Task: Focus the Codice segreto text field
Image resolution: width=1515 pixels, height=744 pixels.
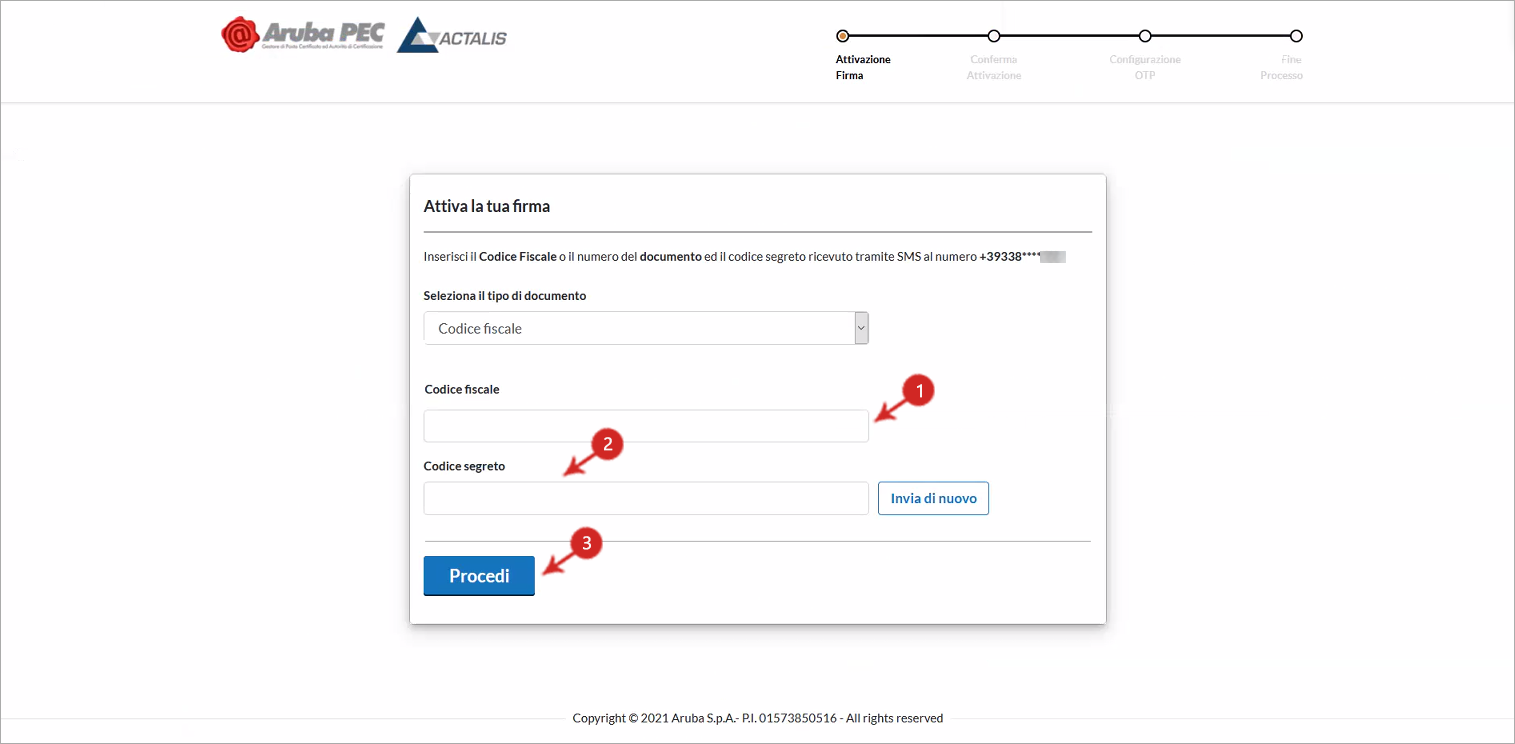Action: 646,498
